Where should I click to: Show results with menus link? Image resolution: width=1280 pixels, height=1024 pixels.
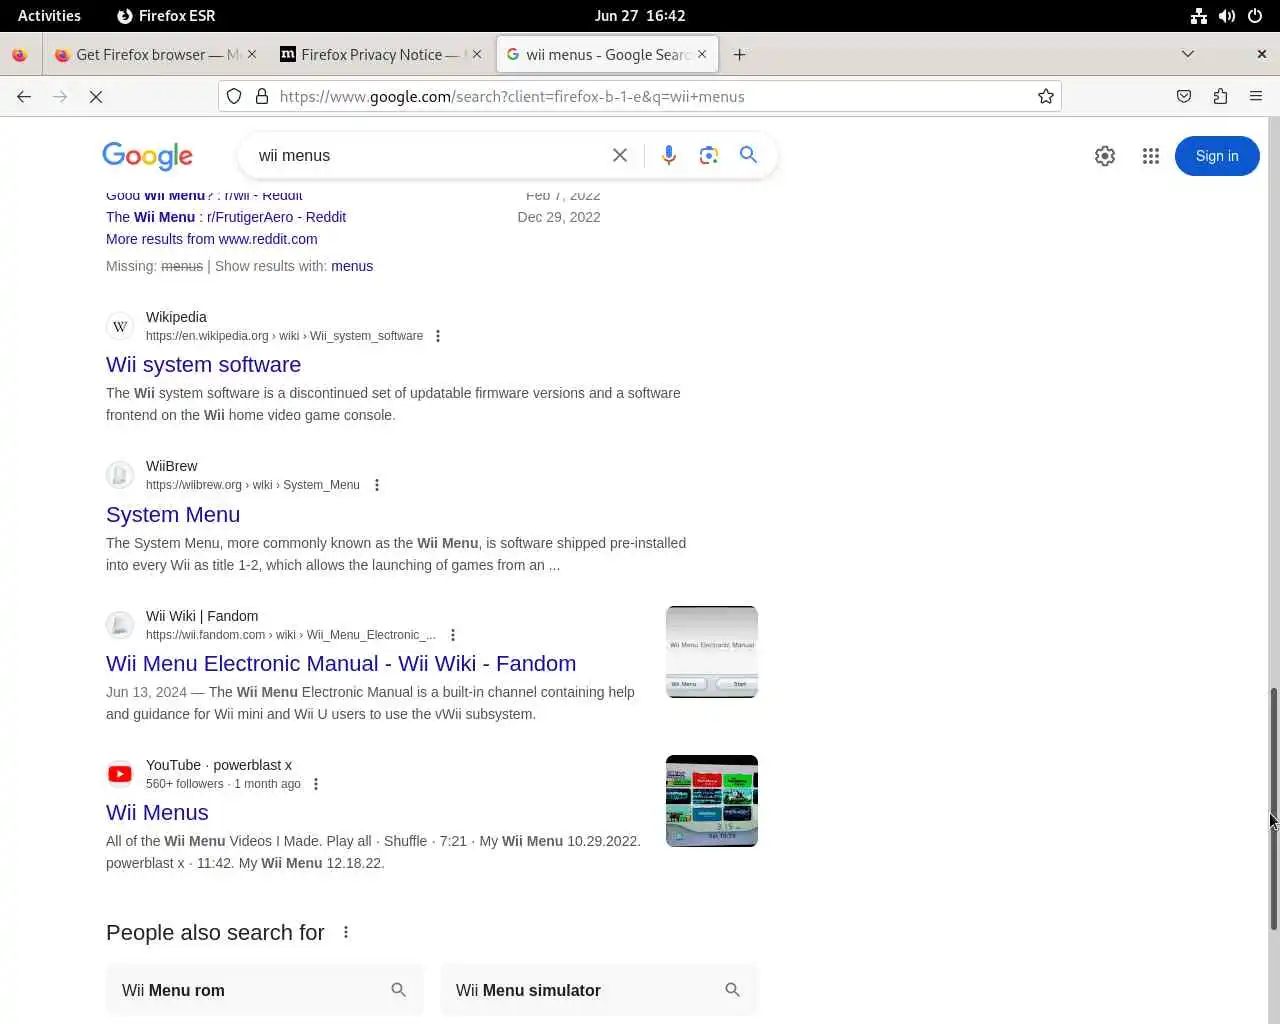[x=352, y=266]
